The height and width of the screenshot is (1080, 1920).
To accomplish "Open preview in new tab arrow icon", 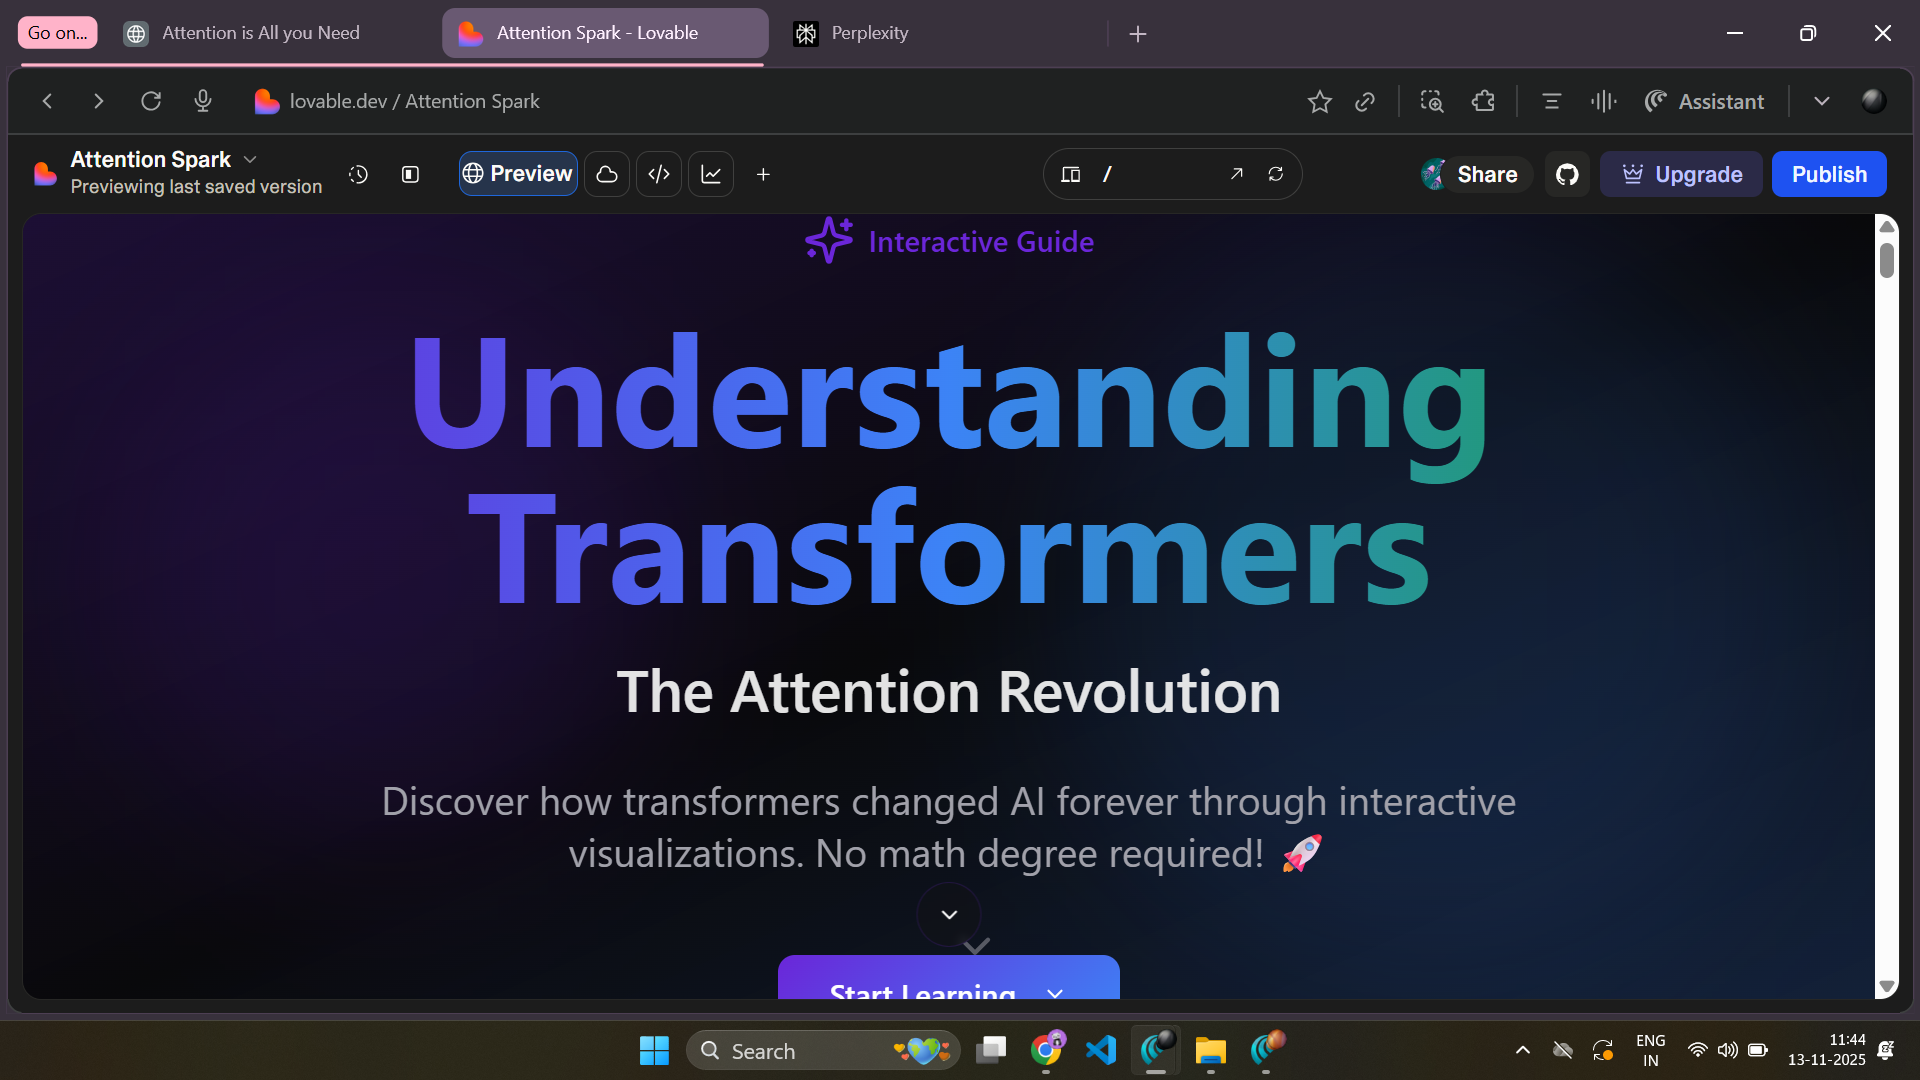I will pos(1237,174).
